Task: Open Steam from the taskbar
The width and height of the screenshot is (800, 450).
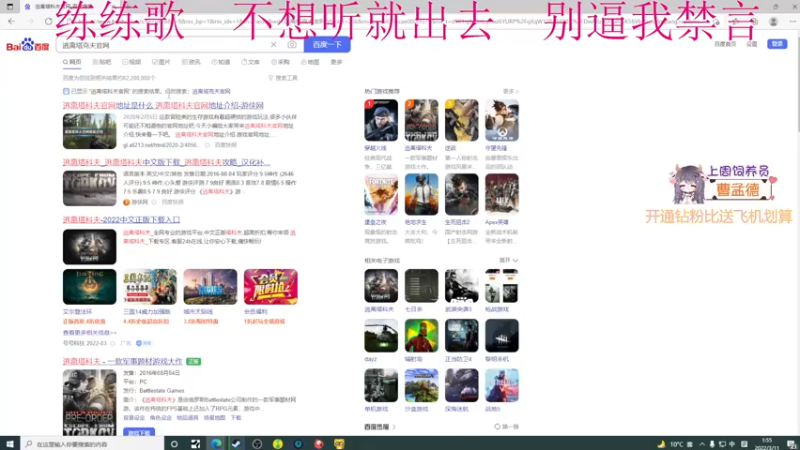Action: point(236,444)
